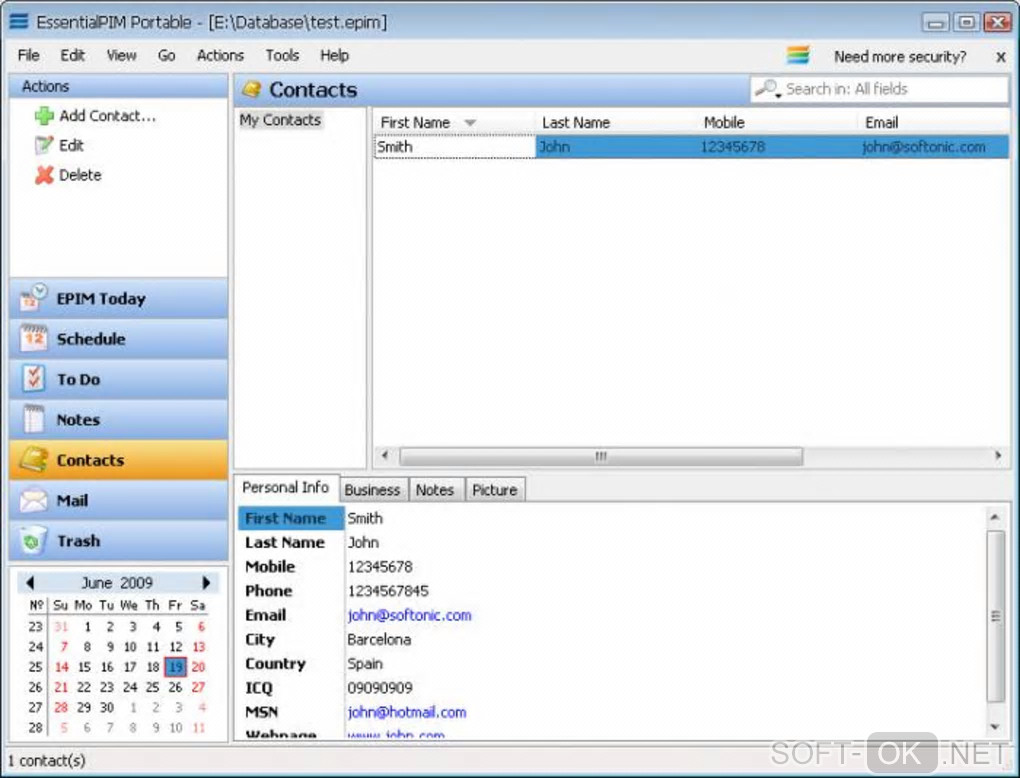Click the horizontal scrollbar thumb in contact list
1020x778 pixels.
pyautogui.click(x=600, y=456)
